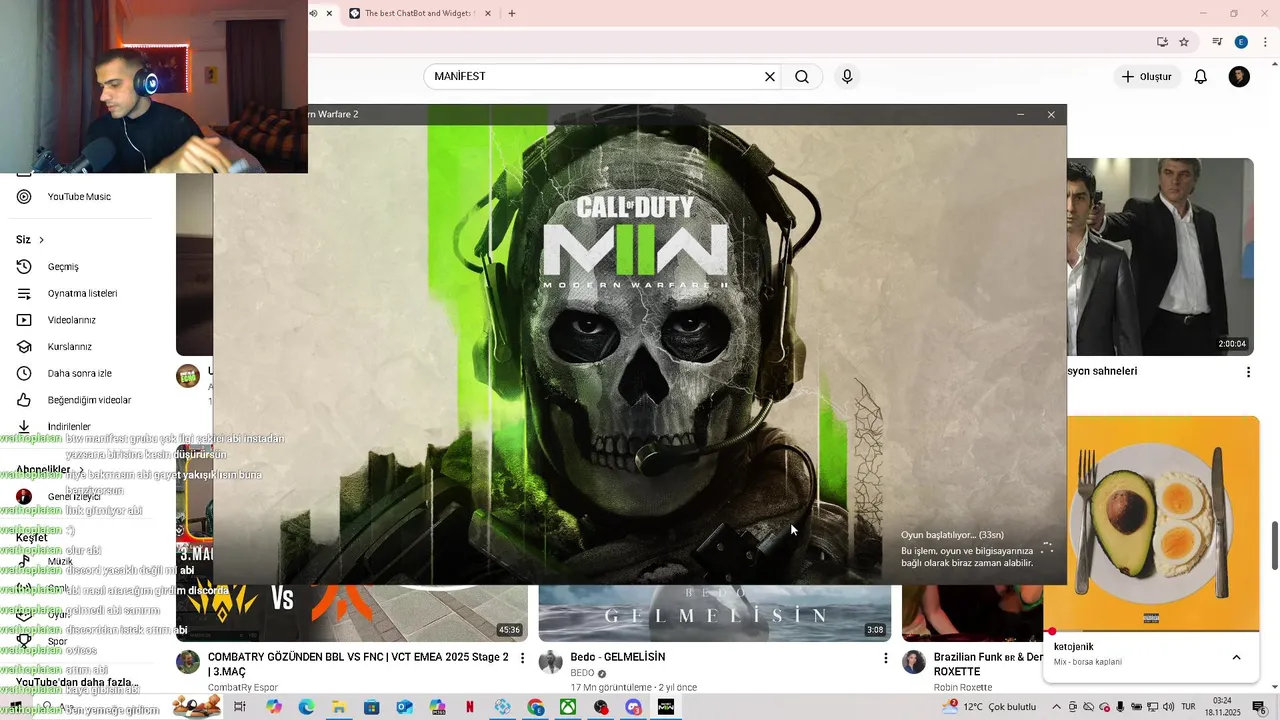1280x720 pixels.
Task: Open the BEDO channel avatar
Action: click(x=551, y=662)
